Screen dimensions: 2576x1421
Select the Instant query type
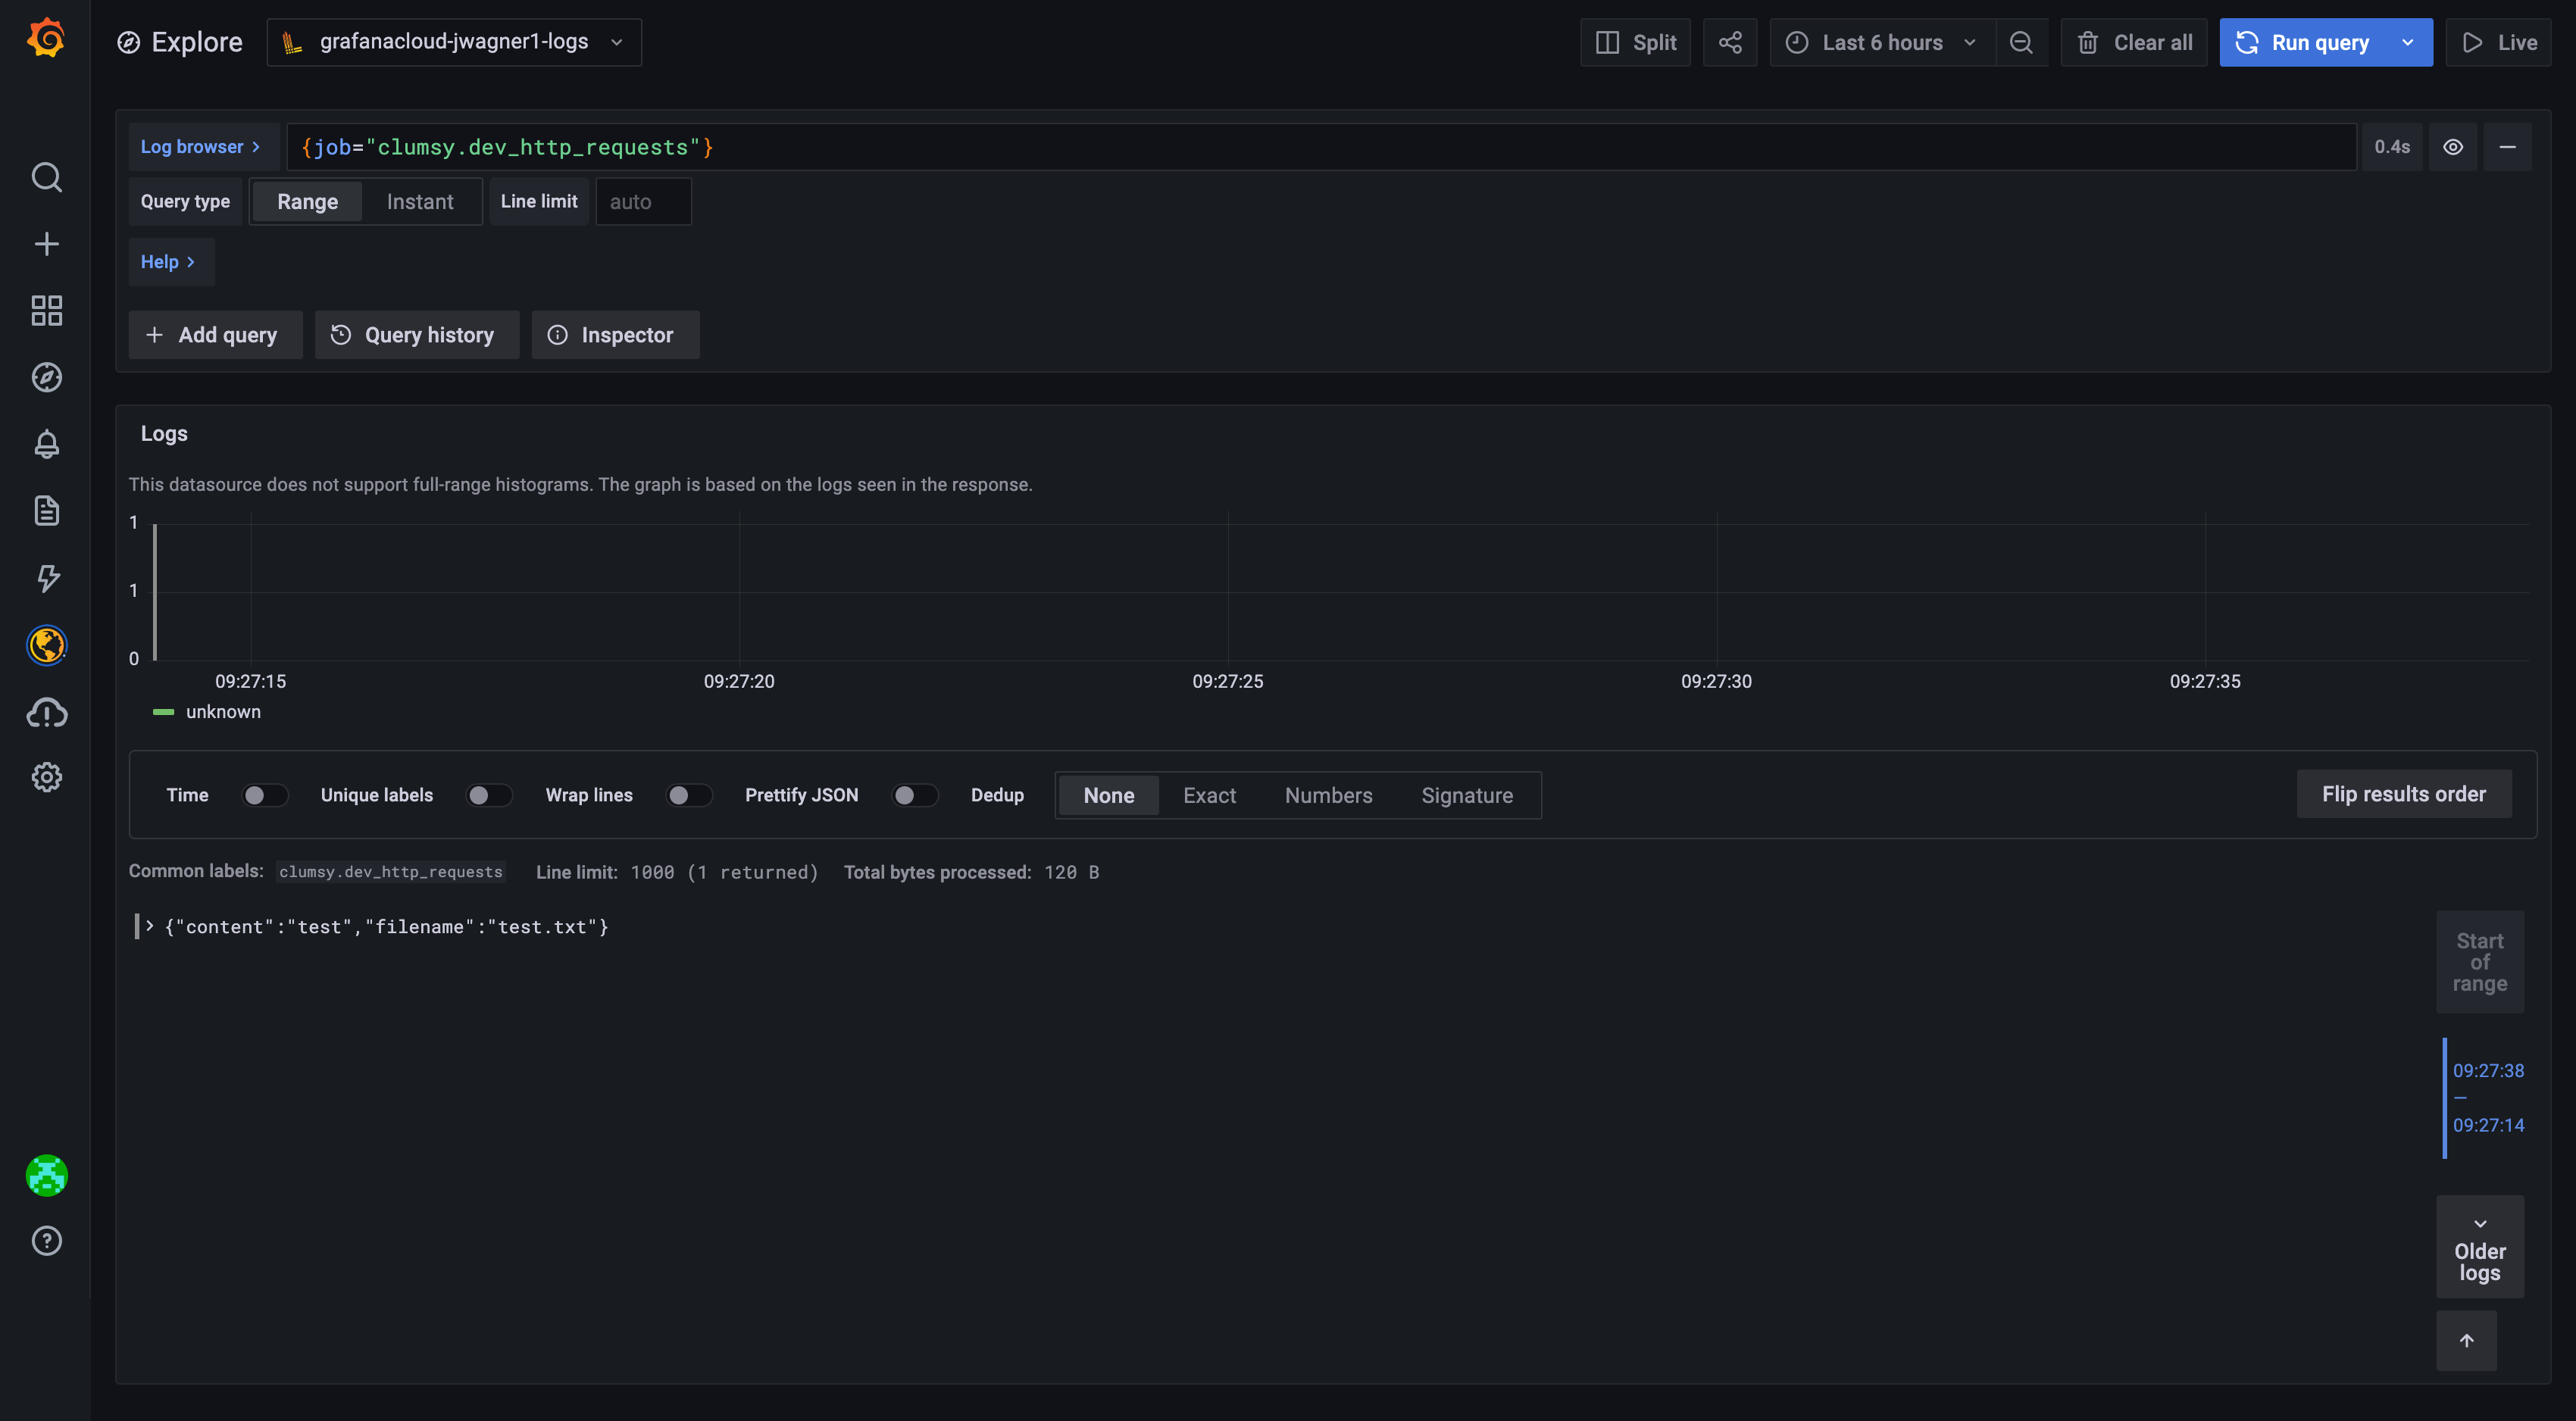(420, 202)
